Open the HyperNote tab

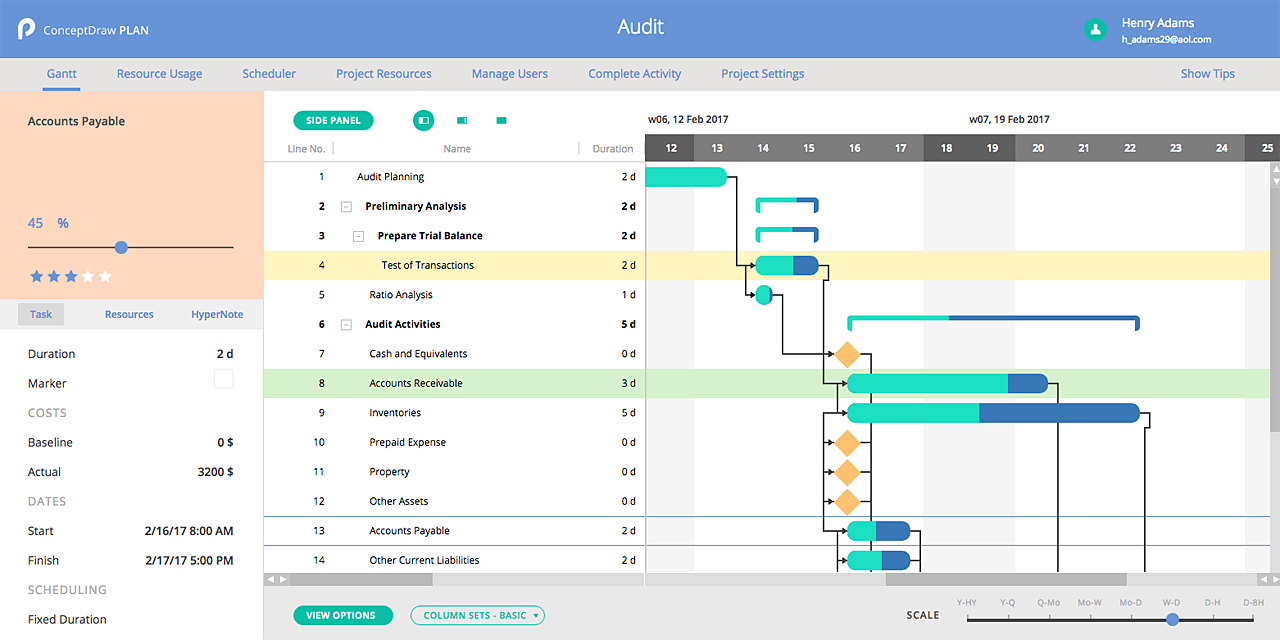point(217,314)
